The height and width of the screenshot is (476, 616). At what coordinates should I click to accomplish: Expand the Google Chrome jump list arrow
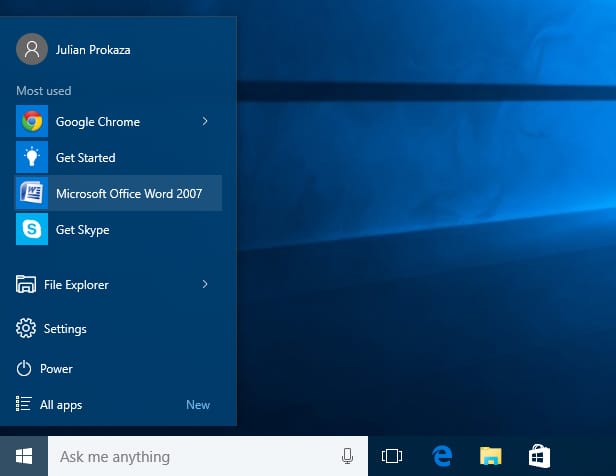205,121
